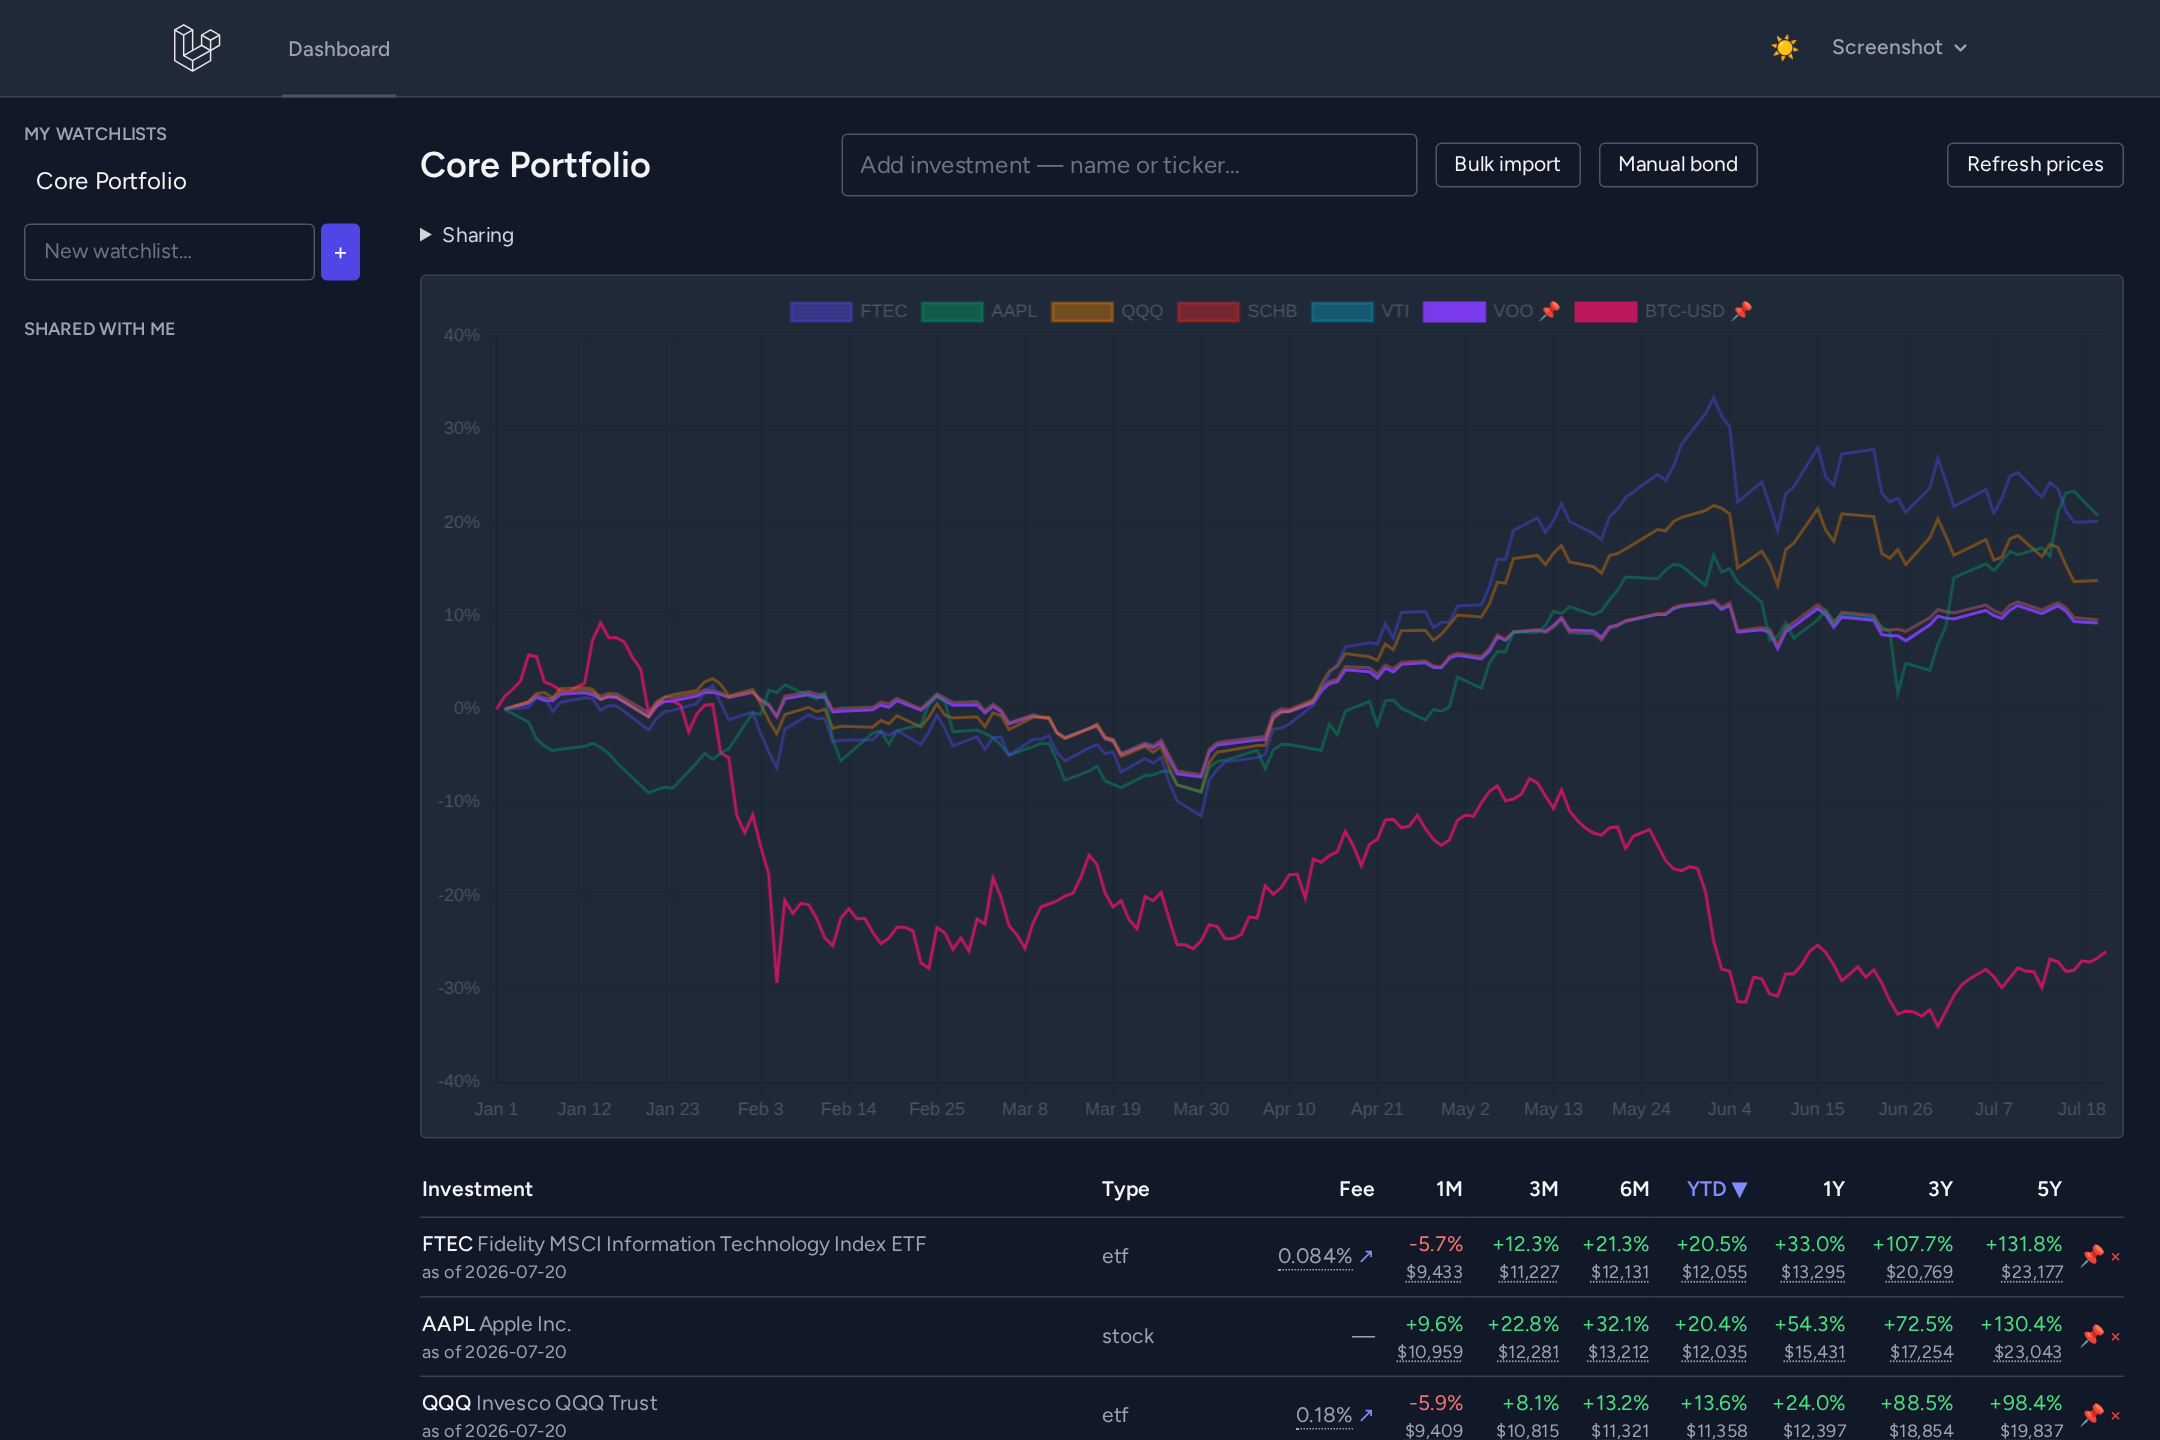
Task: Click FTEC YTD value $12,055
Action: pos(1714,1272)
